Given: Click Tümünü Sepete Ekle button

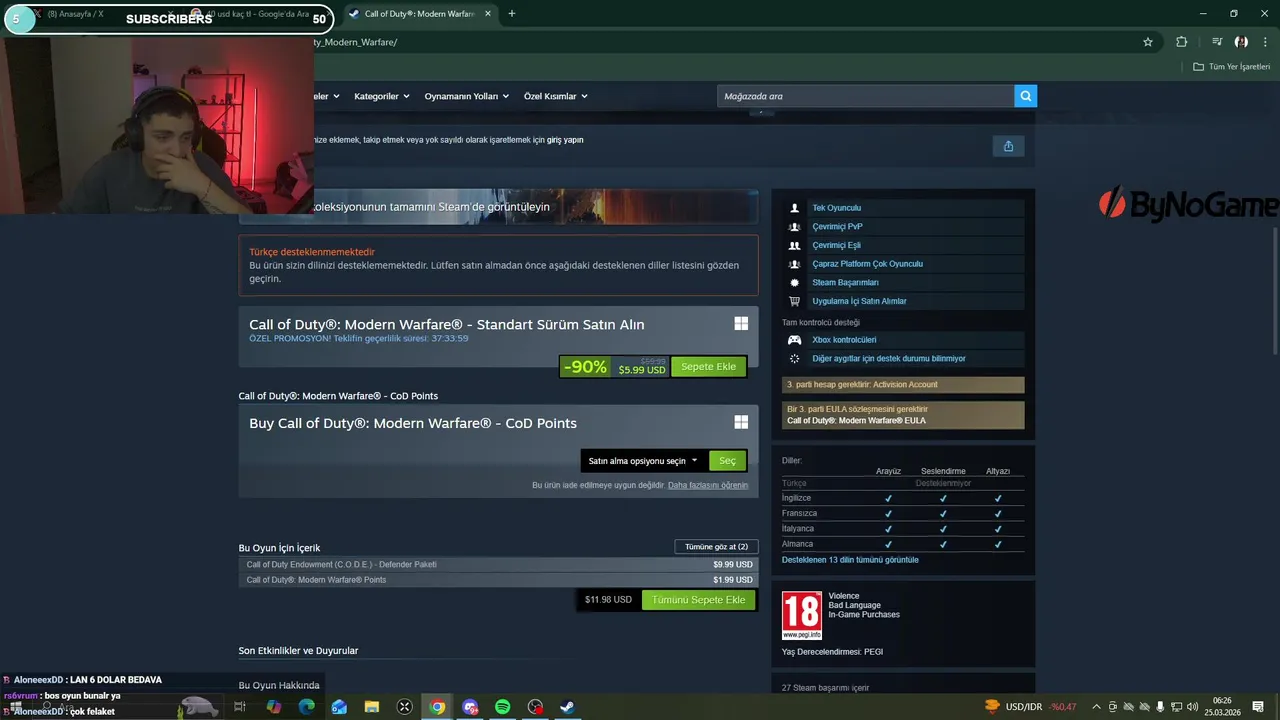Looking at the screenshot, I should (x=699, y=600).
